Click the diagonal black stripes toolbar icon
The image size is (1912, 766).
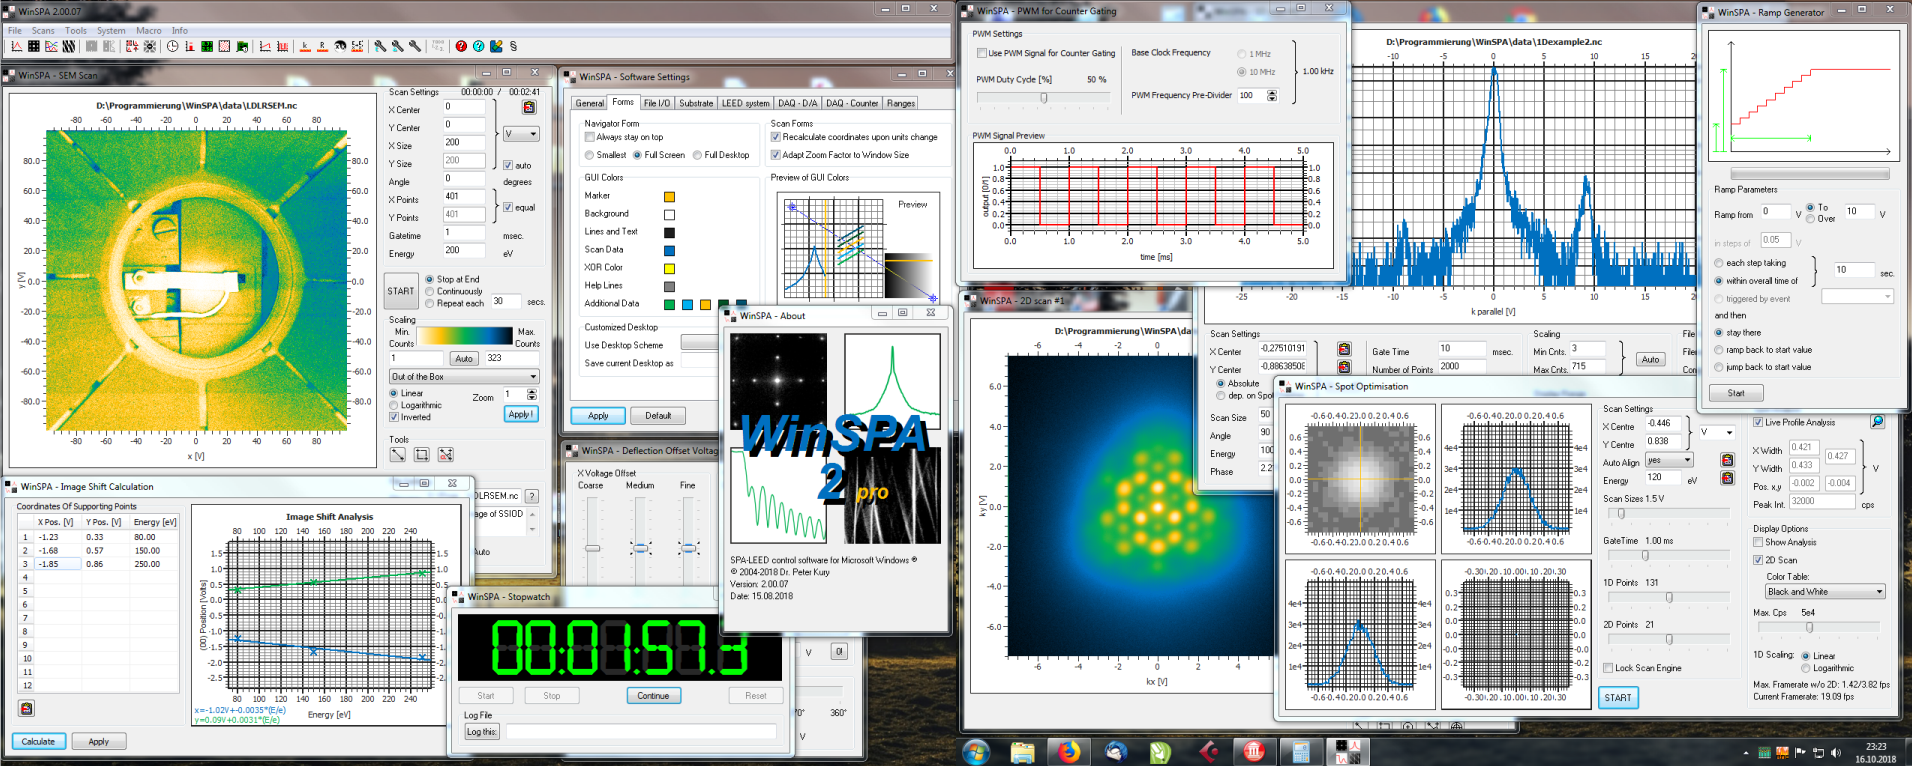[68, 46]
